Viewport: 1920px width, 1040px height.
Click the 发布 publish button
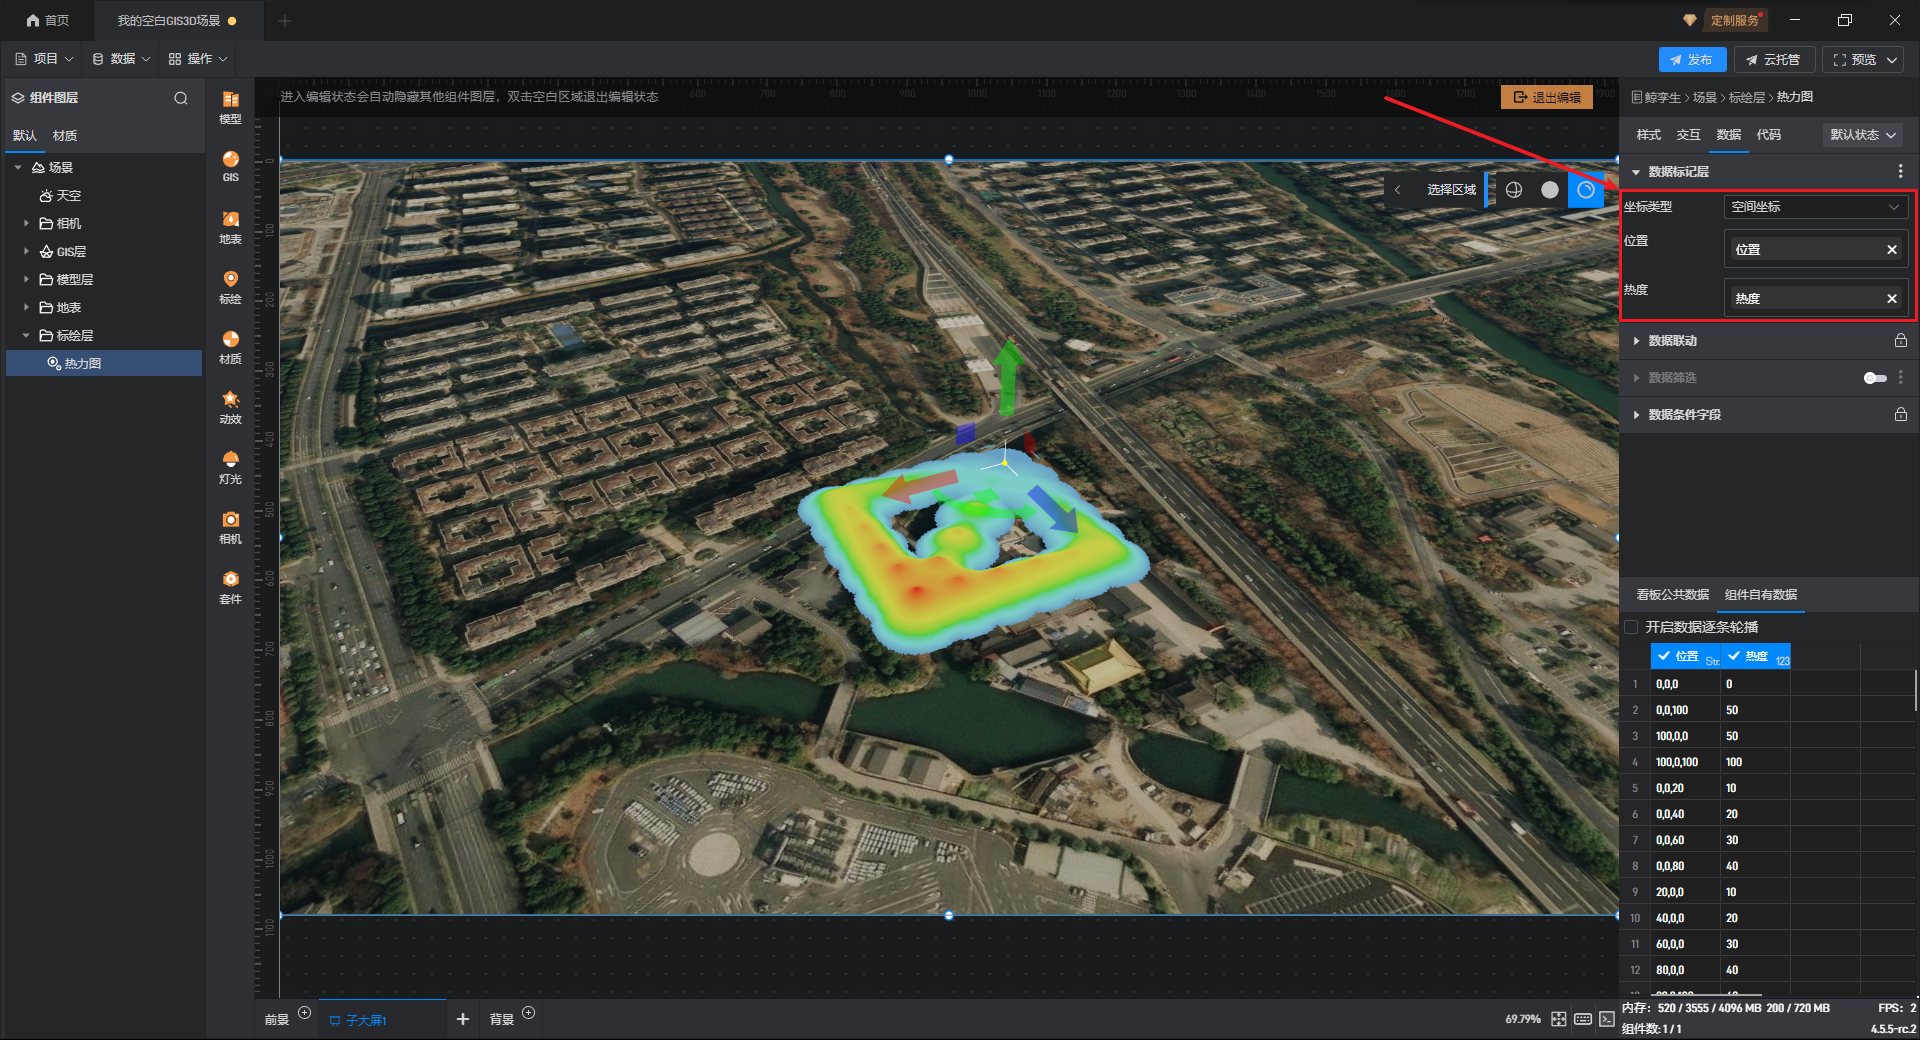pos(1691,60)
